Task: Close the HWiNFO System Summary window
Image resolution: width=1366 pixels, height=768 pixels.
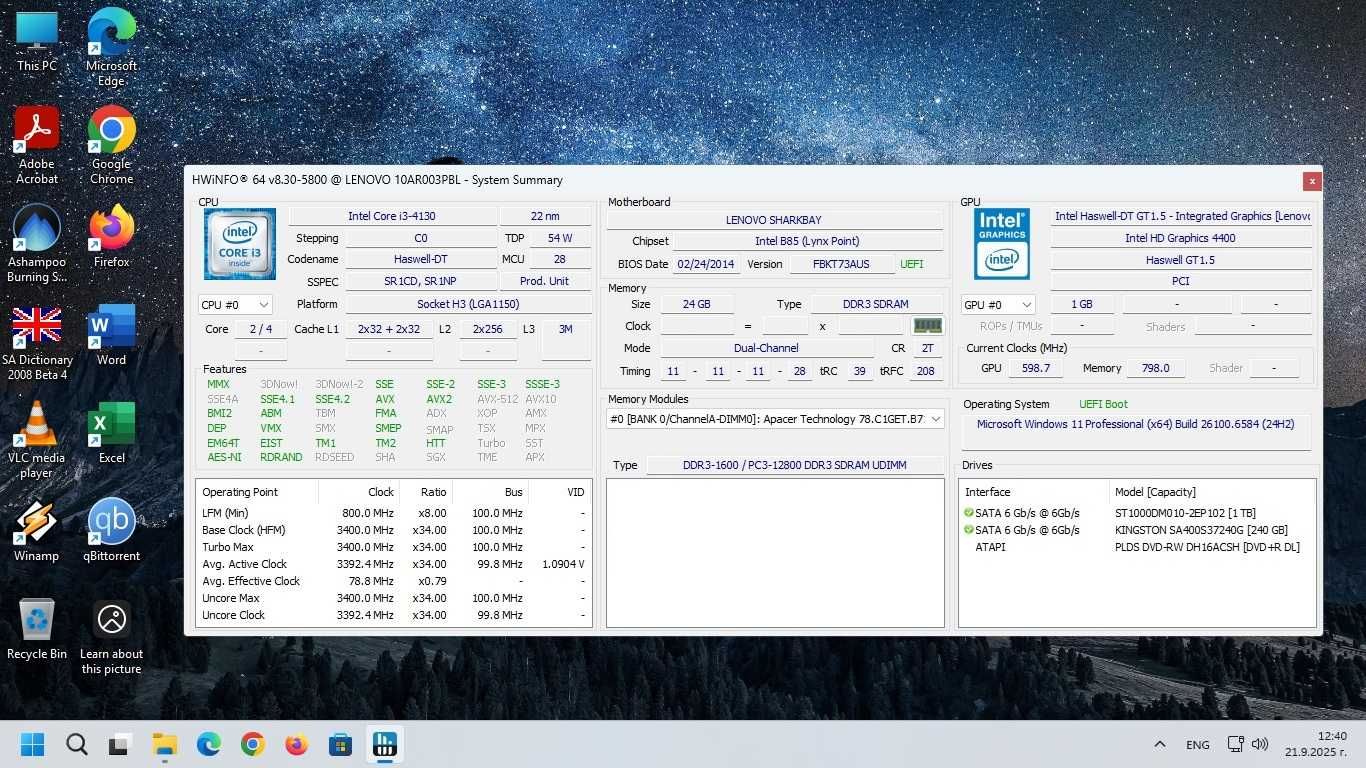Action: coord(1312,181)
